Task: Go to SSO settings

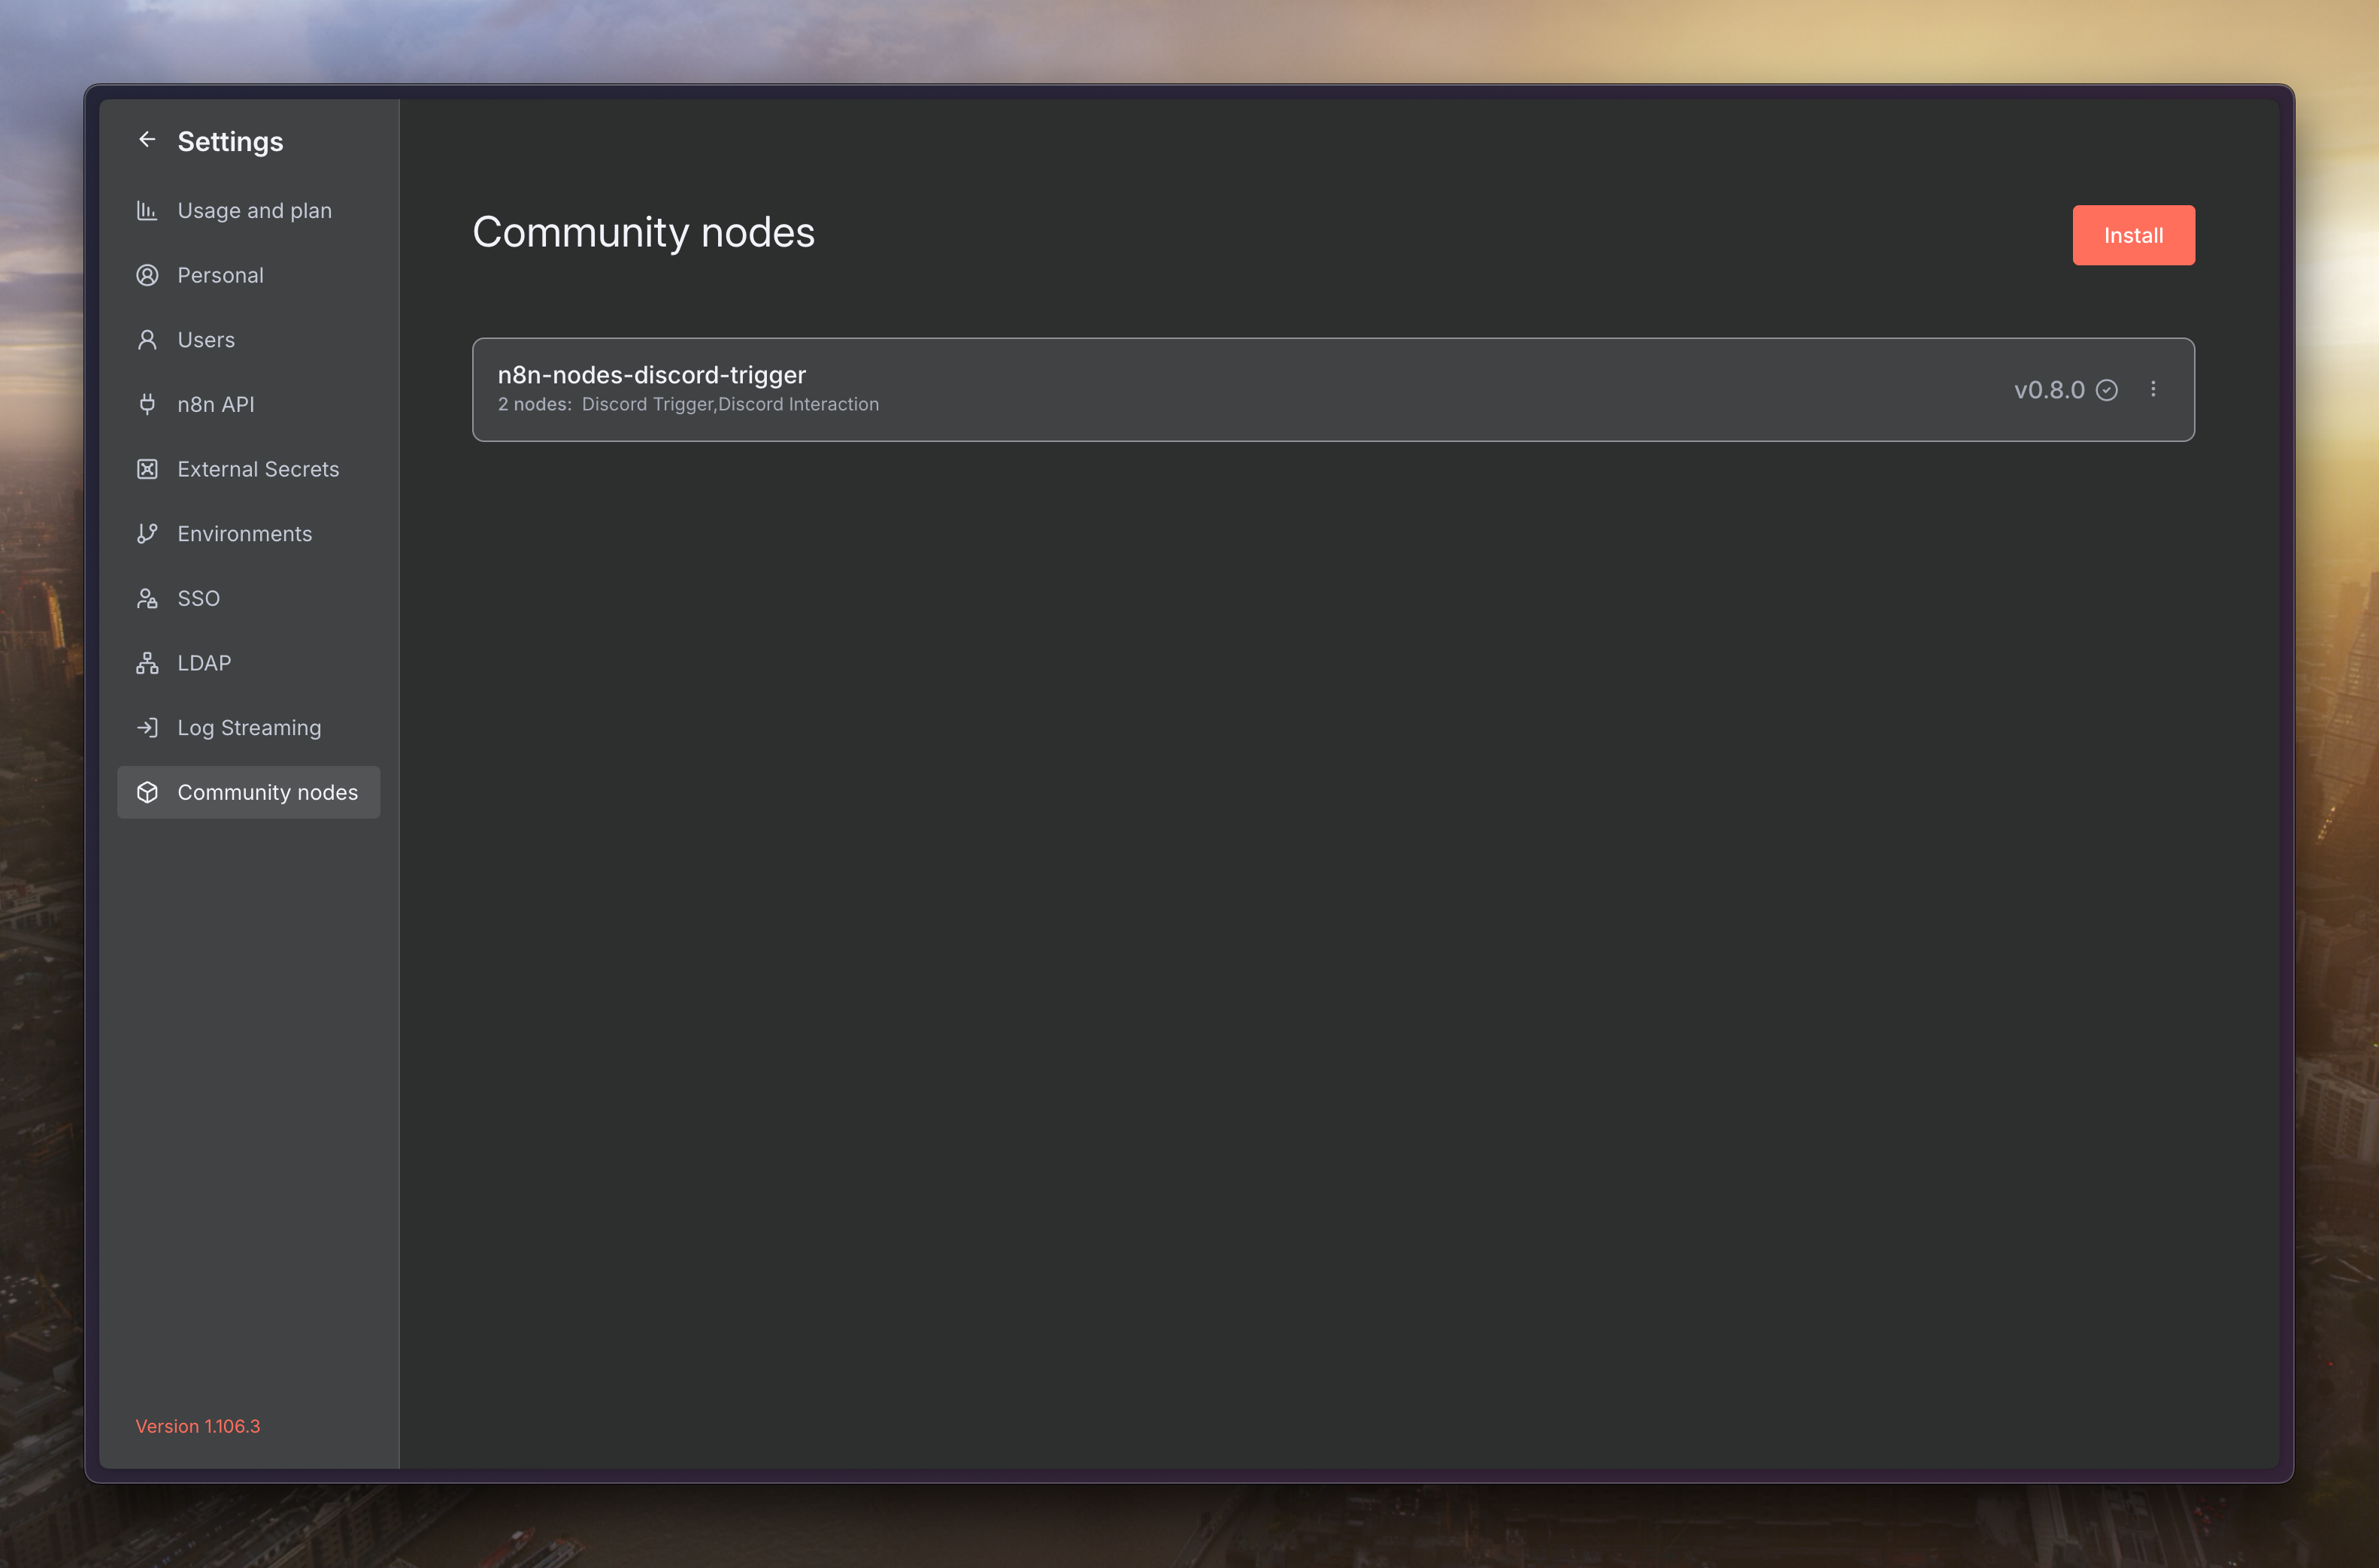Action: [198, 598]
